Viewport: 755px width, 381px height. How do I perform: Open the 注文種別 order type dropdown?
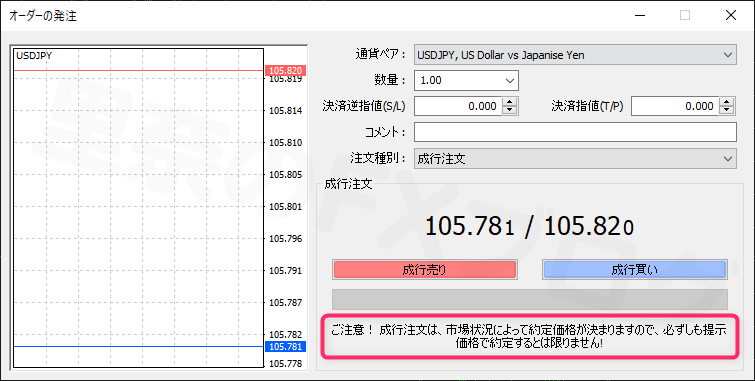pos(575,158)
